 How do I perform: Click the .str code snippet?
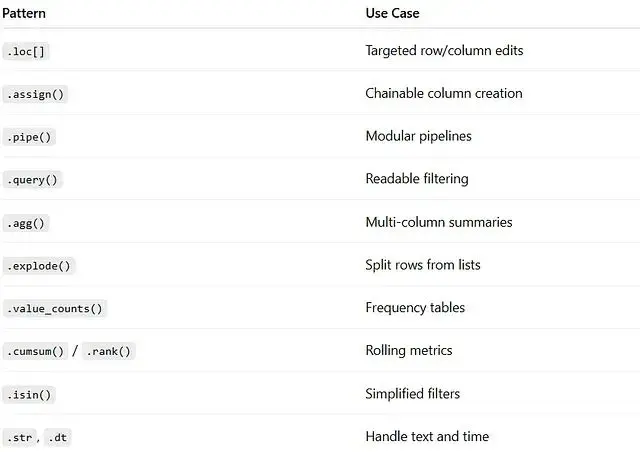[20, 437]
